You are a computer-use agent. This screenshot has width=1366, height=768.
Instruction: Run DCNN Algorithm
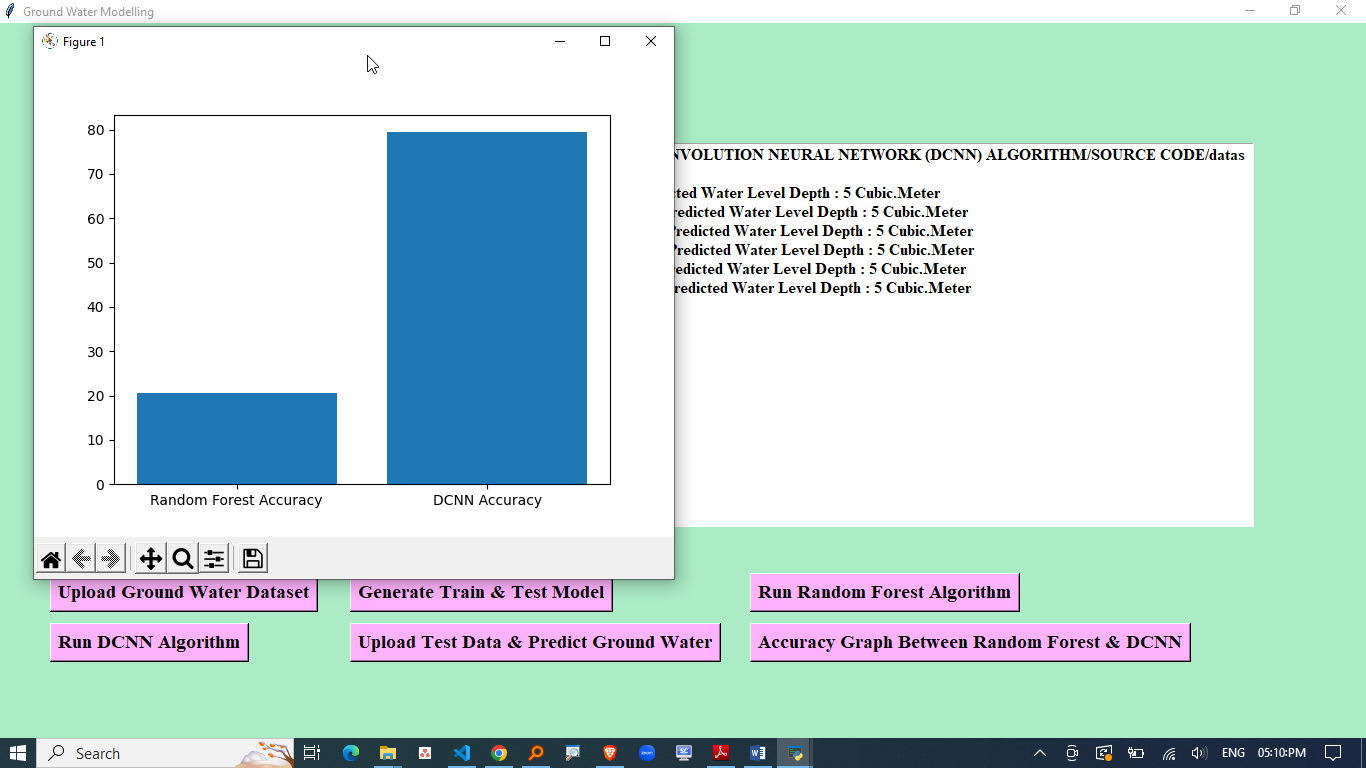149,642
